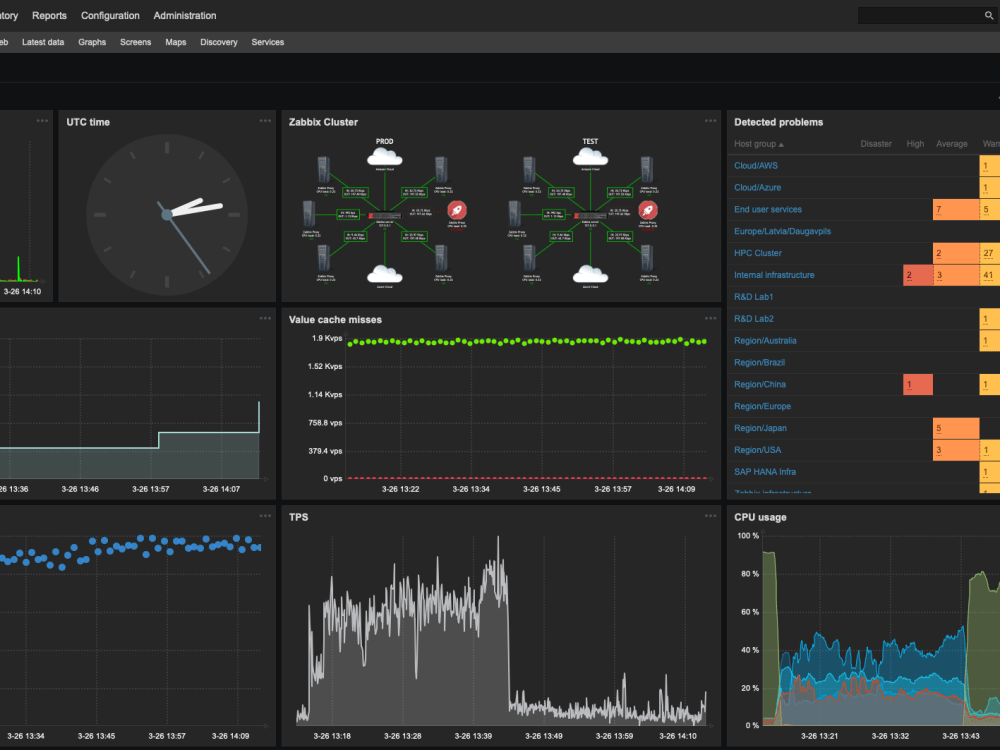The height and width of the screenshot is (750, 1000).
Task: Click the Disaster column header
Action: [x=875, y=143]
